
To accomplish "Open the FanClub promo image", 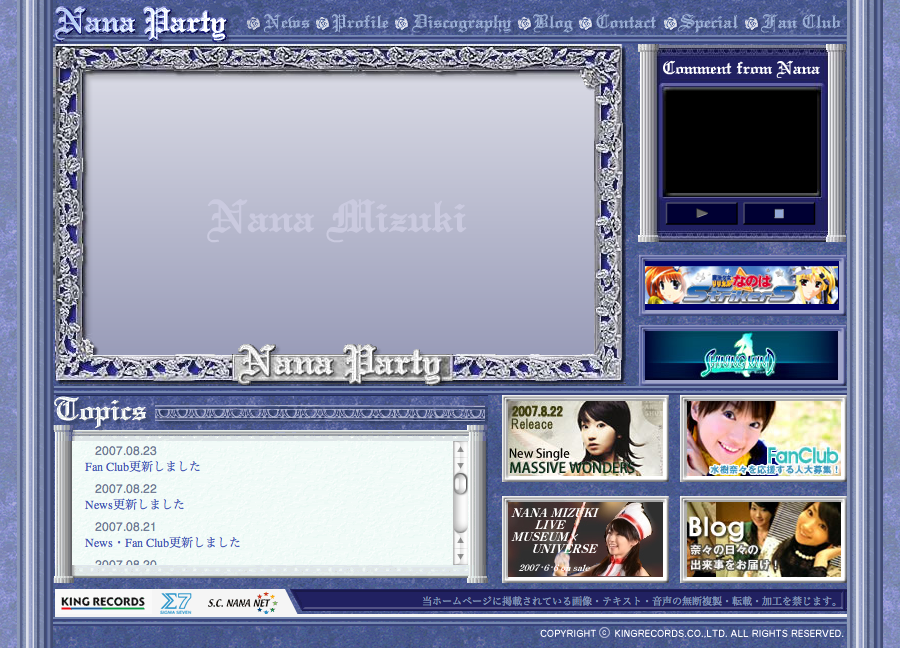I will [x=763, y=439].
